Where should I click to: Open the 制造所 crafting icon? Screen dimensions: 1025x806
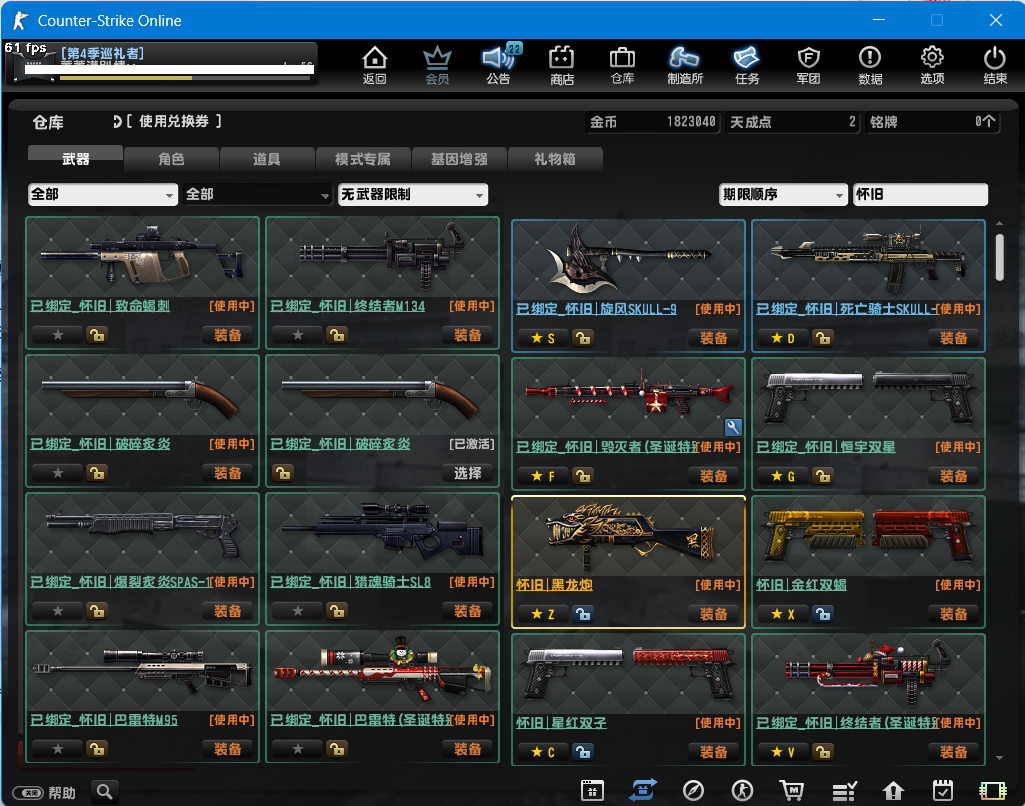coord(684,65)
